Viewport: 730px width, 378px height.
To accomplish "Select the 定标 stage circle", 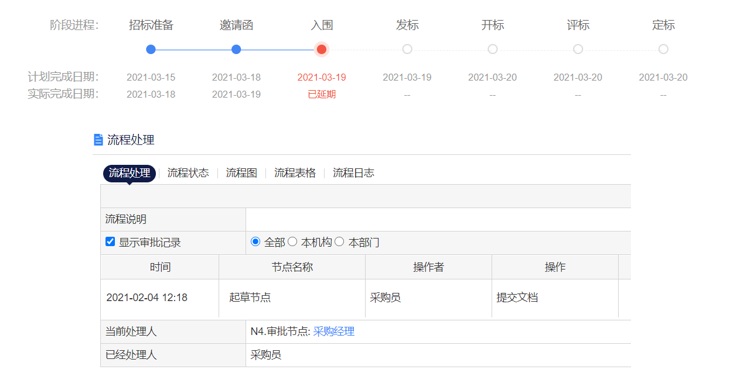I will [663, 49].
